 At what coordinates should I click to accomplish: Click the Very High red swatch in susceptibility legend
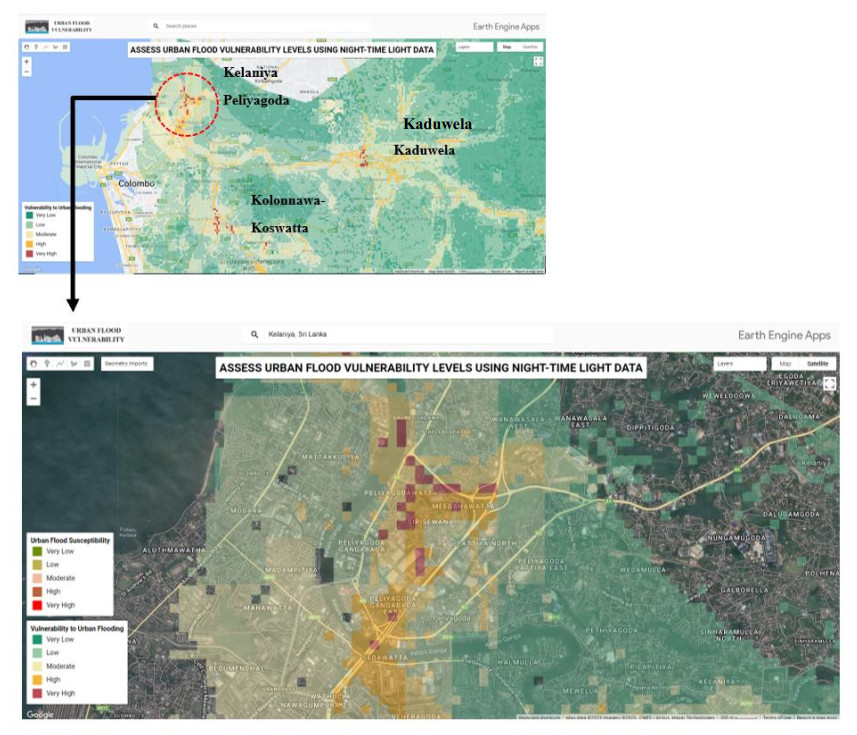click(x=38, y=606)
